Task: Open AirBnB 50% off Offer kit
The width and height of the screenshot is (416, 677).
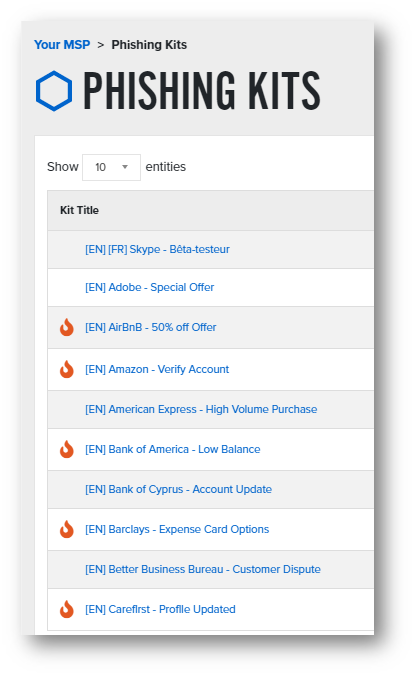Action: pyautogui.click(x=151, y=327)
